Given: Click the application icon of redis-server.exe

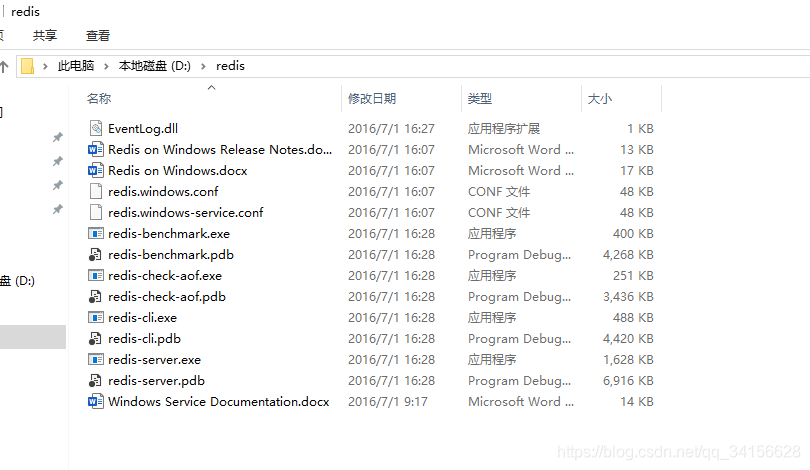Looking at the screenshot, I should pyautogui.click(x=96, y=359).
